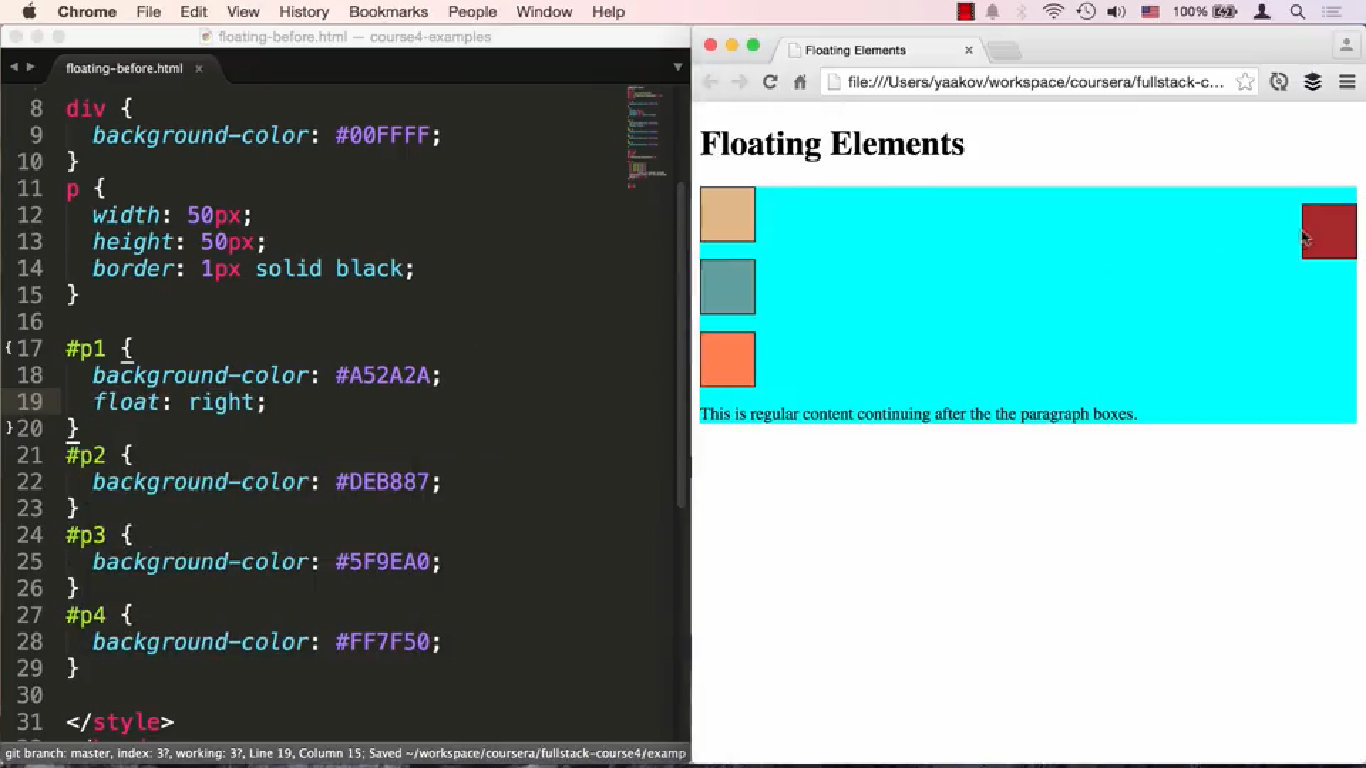The height and width of the screenshot is (768, 1366).
Task: Bookmark the page using the star icon
Action: [1244, 82]
